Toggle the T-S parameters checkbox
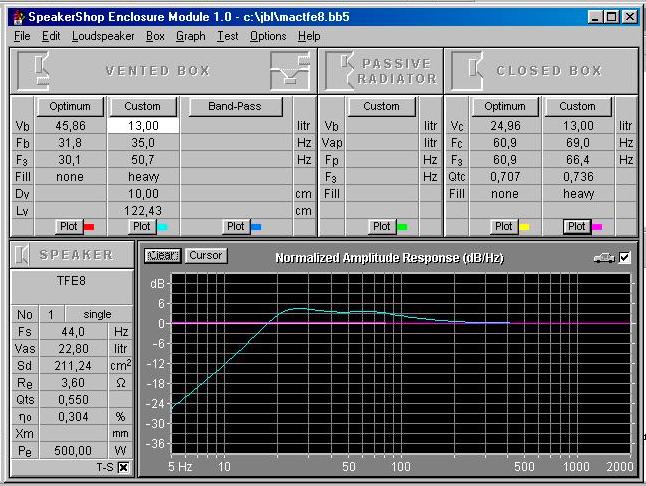This screenshot has width=646, height=486. [x=123, y=467]
